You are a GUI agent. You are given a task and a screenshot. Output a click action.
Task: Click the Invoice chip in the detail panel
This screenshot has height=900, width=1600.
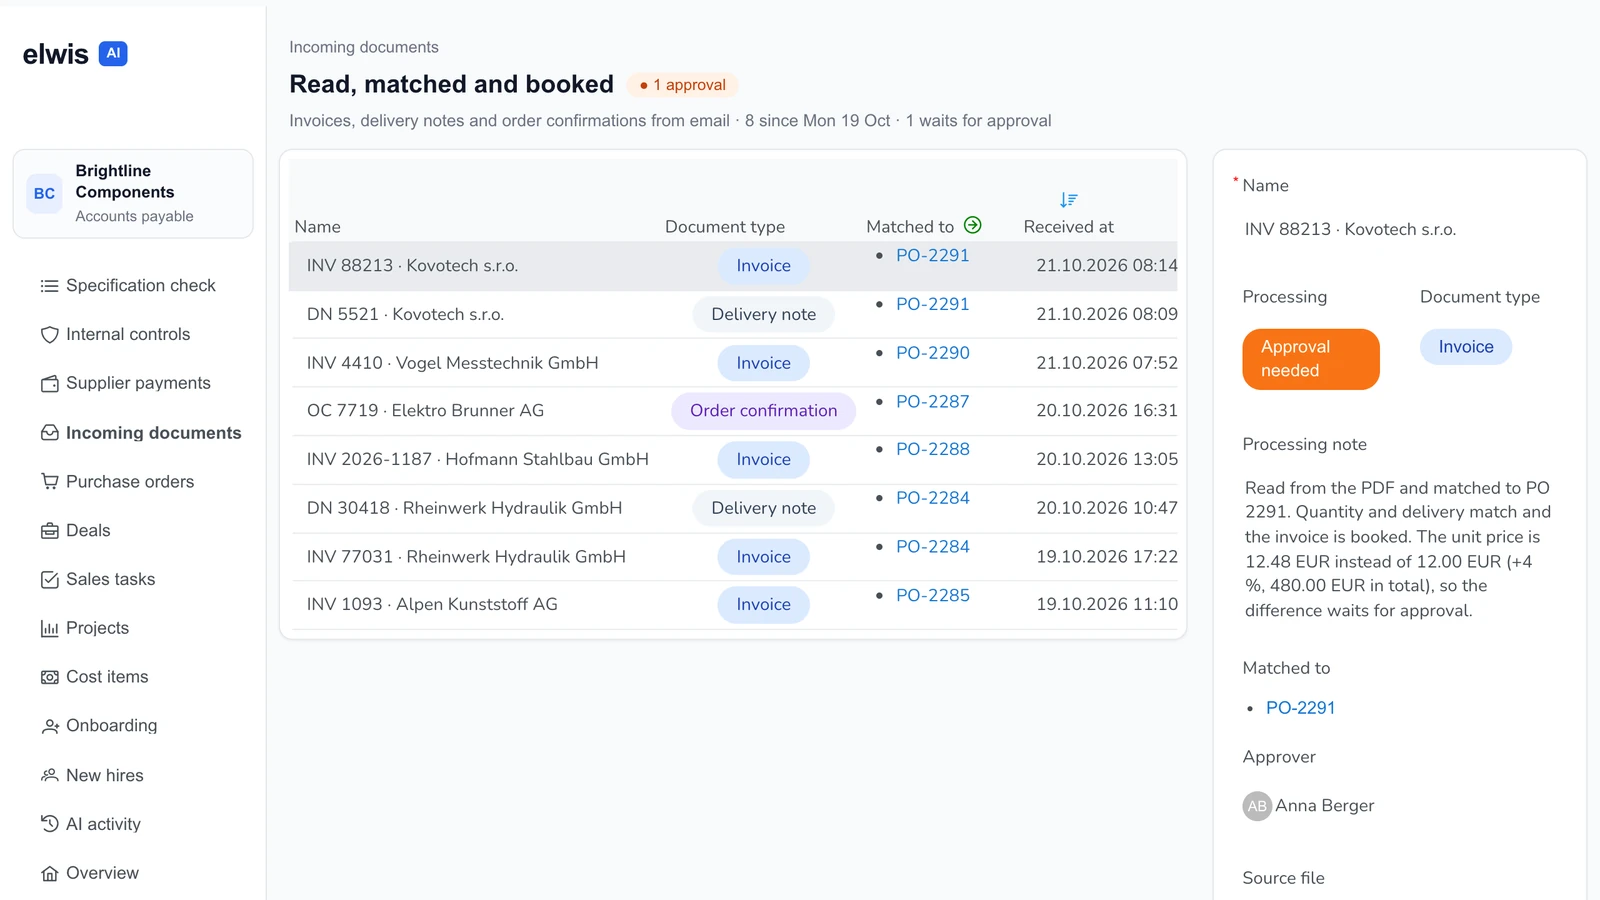point(1466,347)
